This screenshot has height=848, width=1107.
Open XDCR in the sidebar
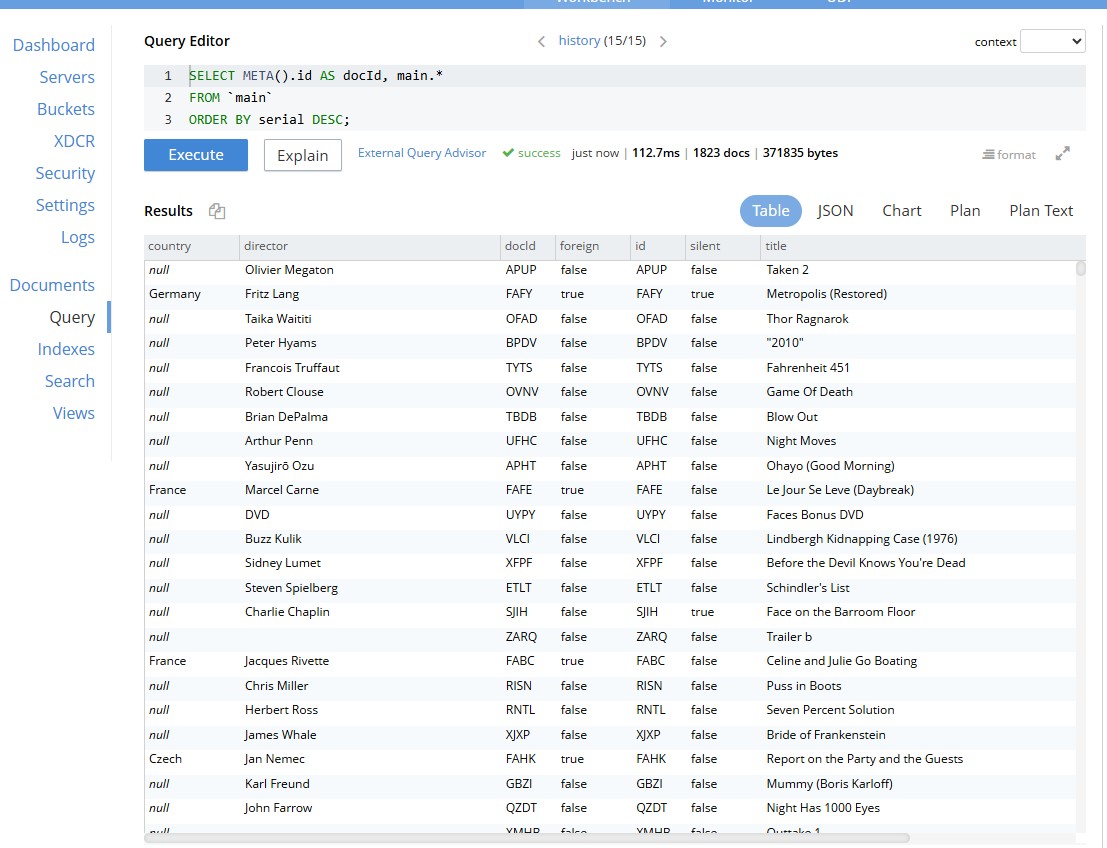74,141
